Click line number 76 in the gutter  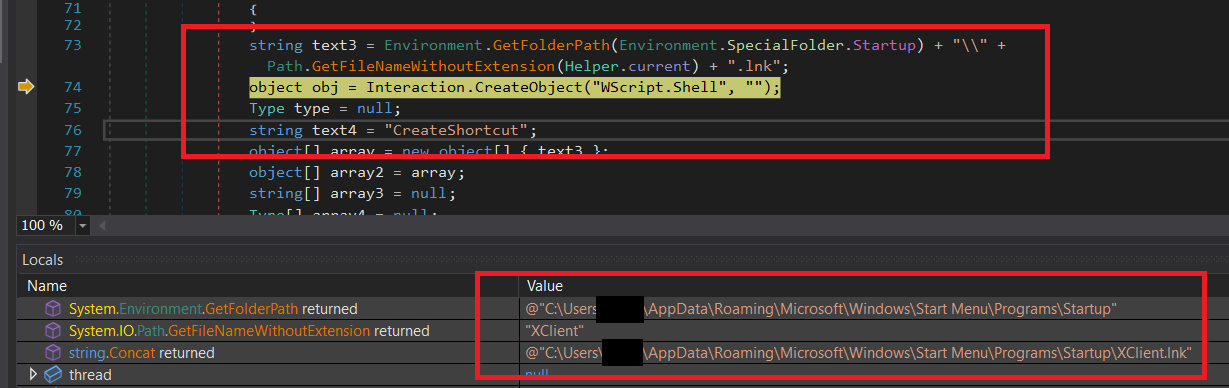72,130
